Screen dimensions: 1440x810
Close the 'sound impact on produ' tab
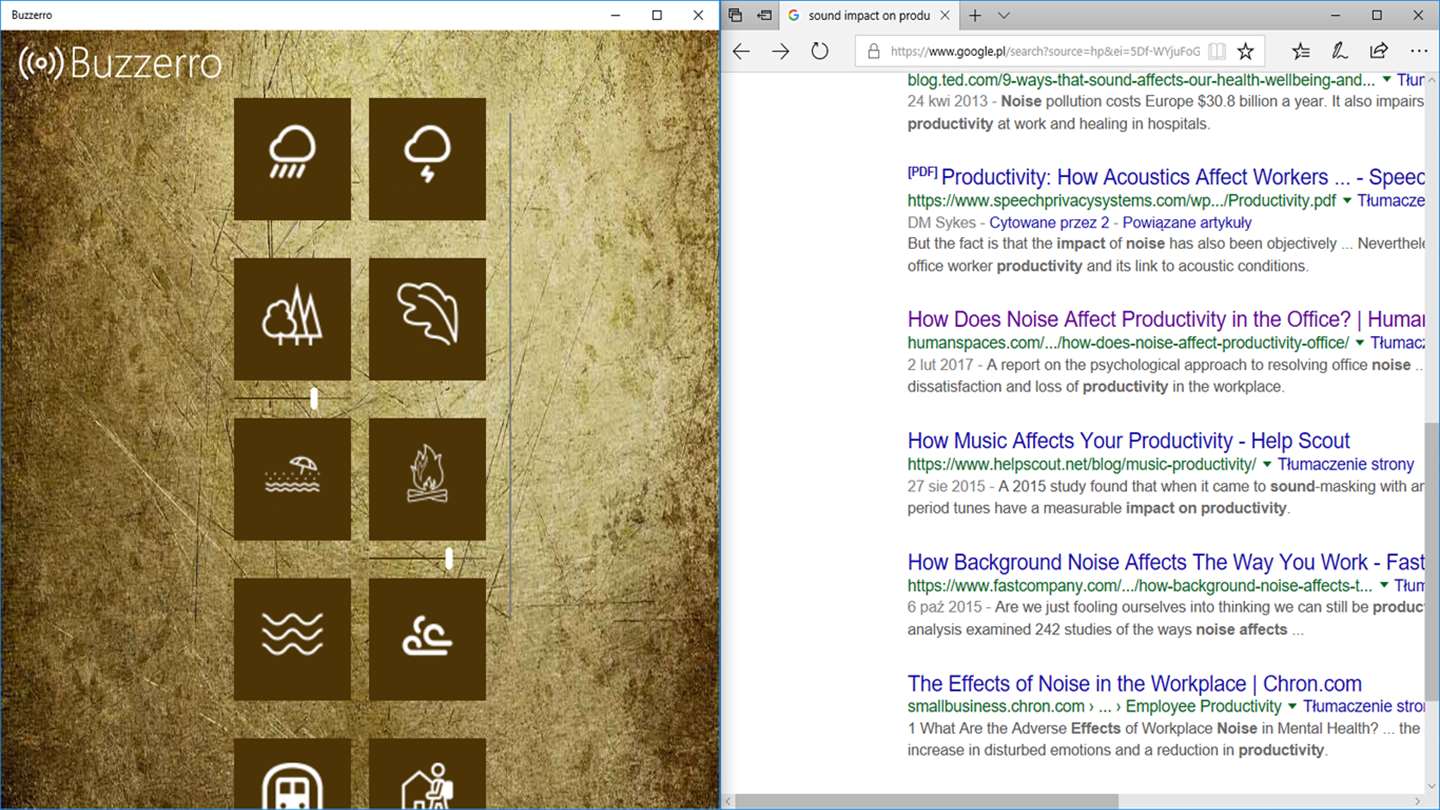click(945, 15)
